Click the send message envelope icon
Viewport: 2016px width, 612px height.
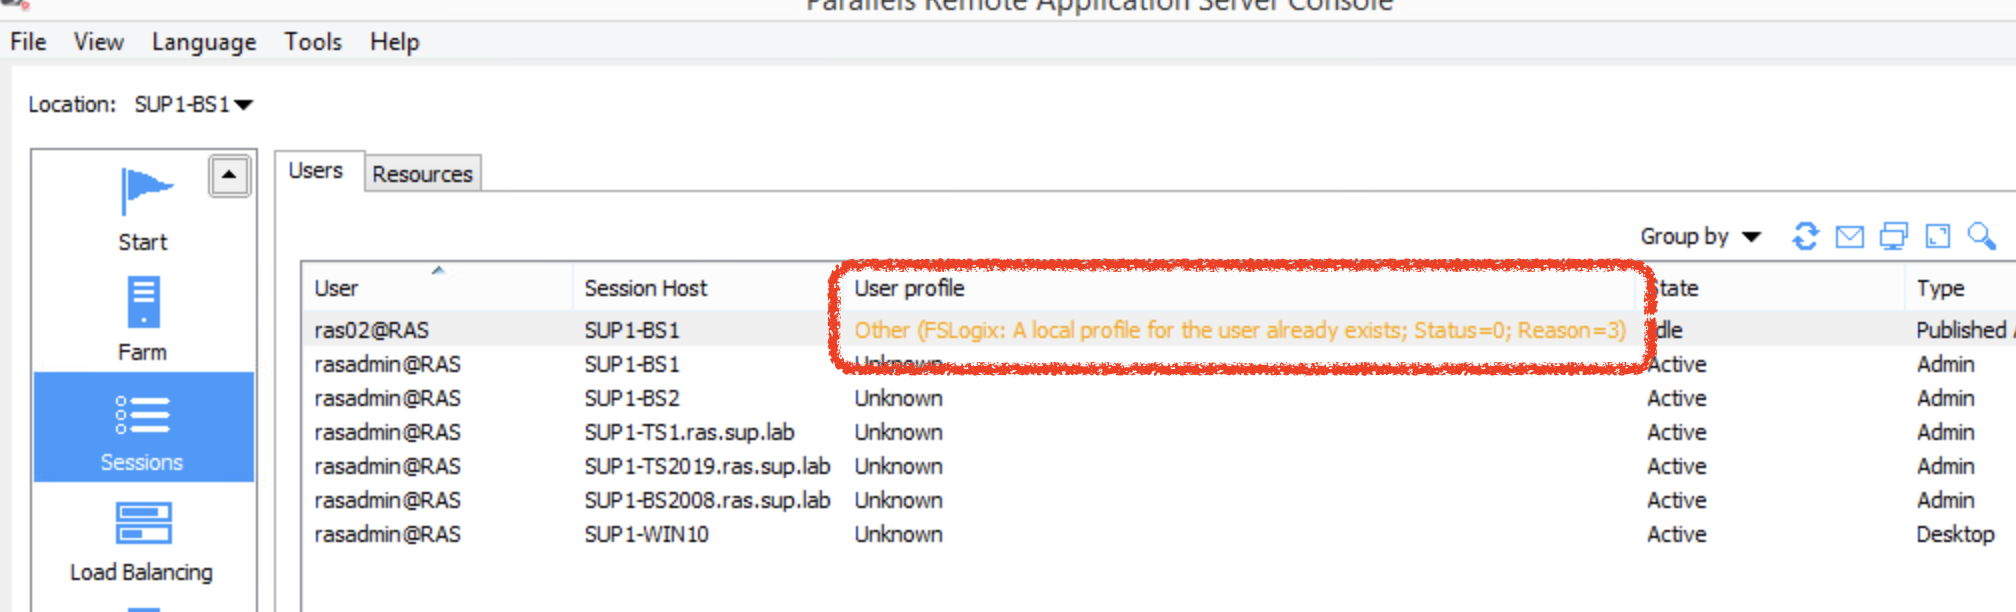tap(1849, 237)
